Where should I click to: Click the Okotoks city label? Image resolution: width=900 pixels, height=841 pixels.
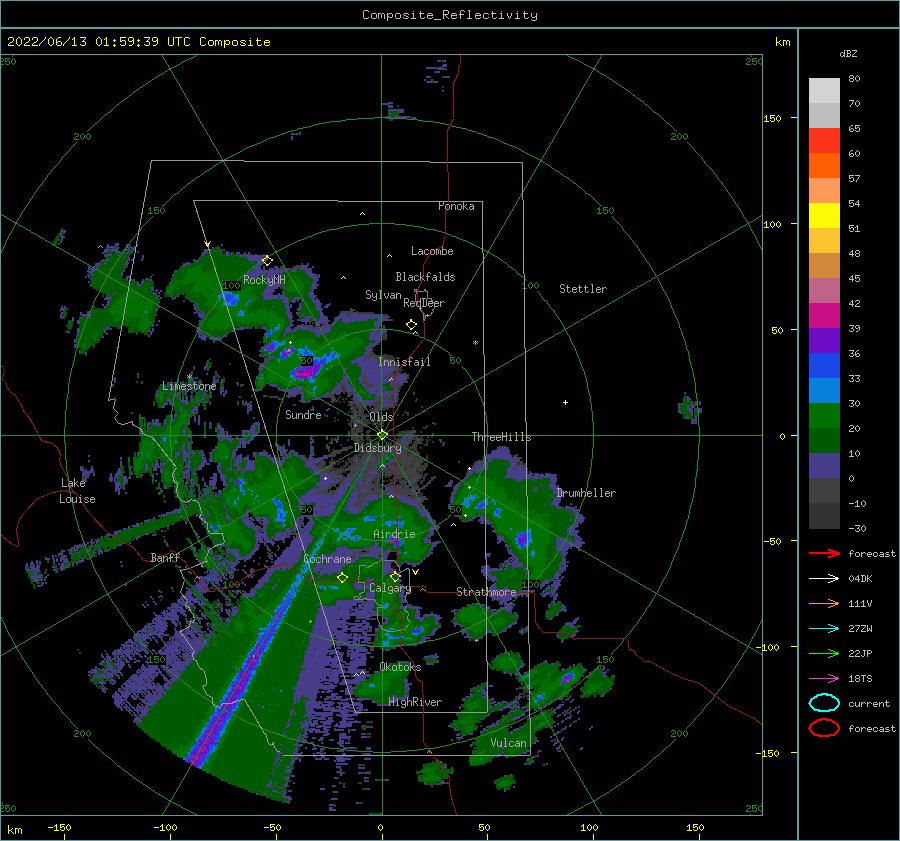401,666
